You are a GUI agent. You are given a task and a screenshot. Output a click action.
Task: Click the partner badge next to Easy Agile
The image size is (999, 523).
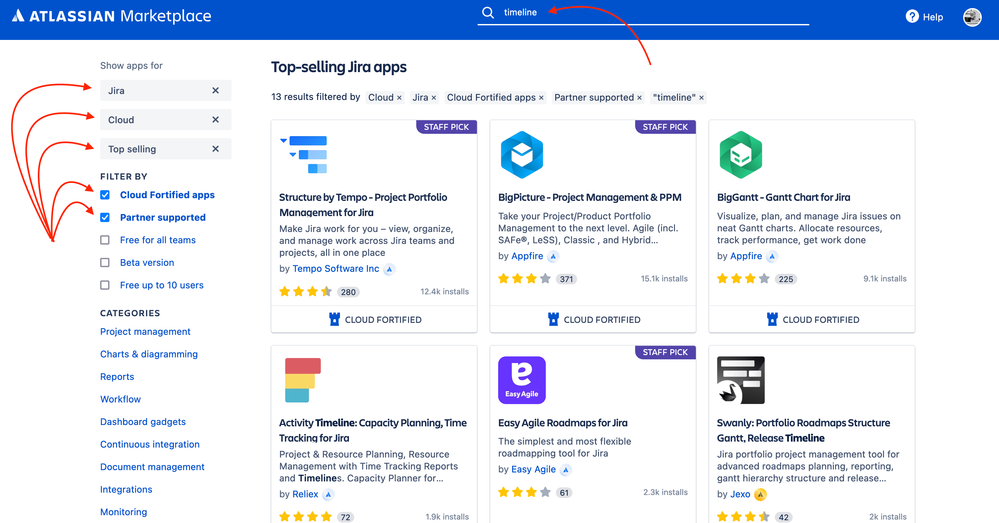[566, 470]
